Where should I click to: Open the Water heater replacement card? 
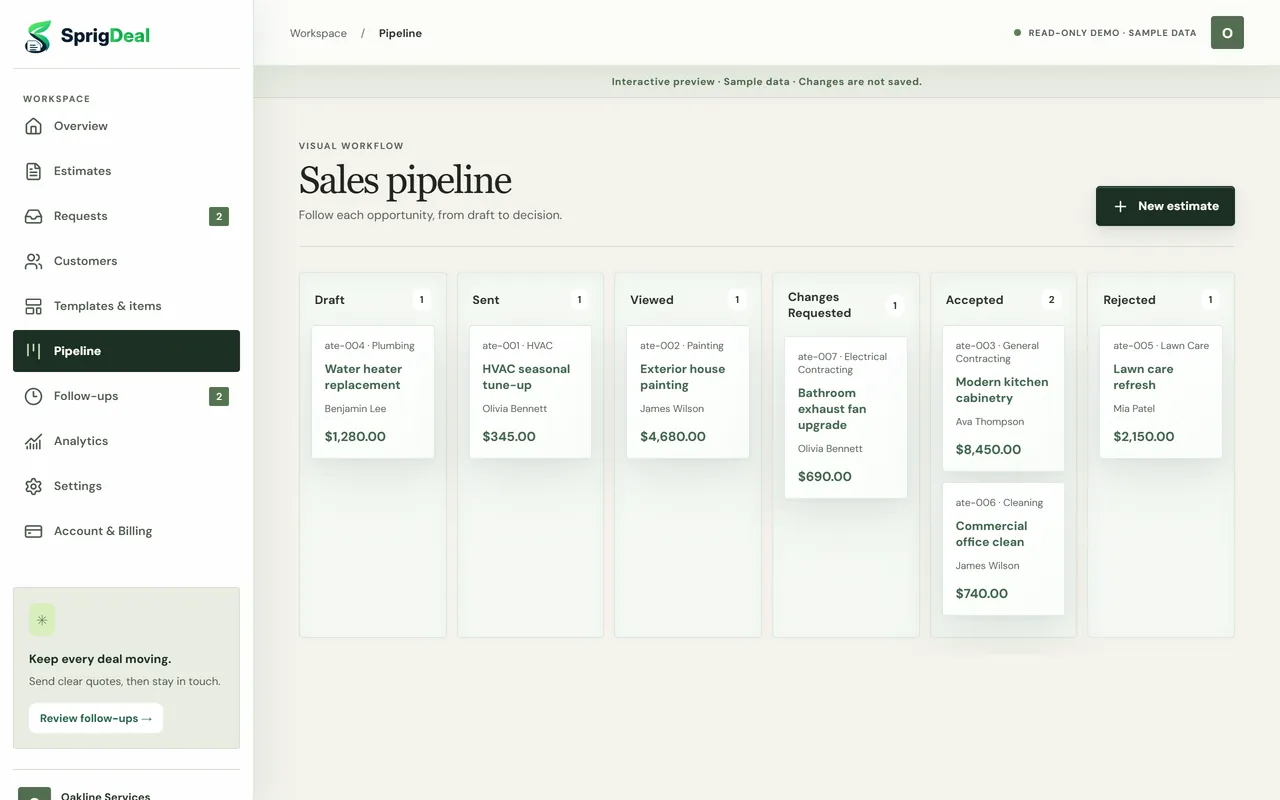(x=373, y=392)
